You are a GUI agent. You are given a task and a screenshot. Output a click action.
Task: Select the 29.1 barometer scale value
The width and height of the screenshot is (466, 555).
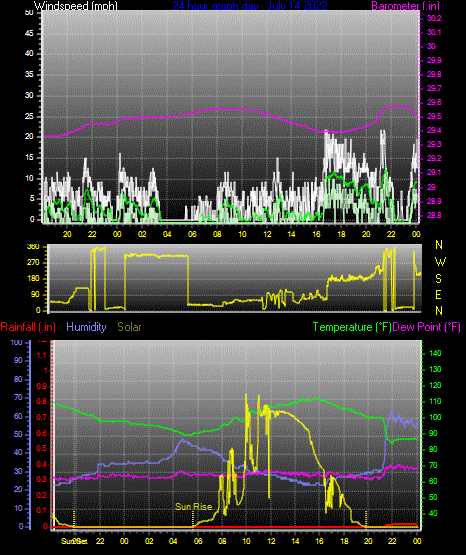(x=434, y=172)
